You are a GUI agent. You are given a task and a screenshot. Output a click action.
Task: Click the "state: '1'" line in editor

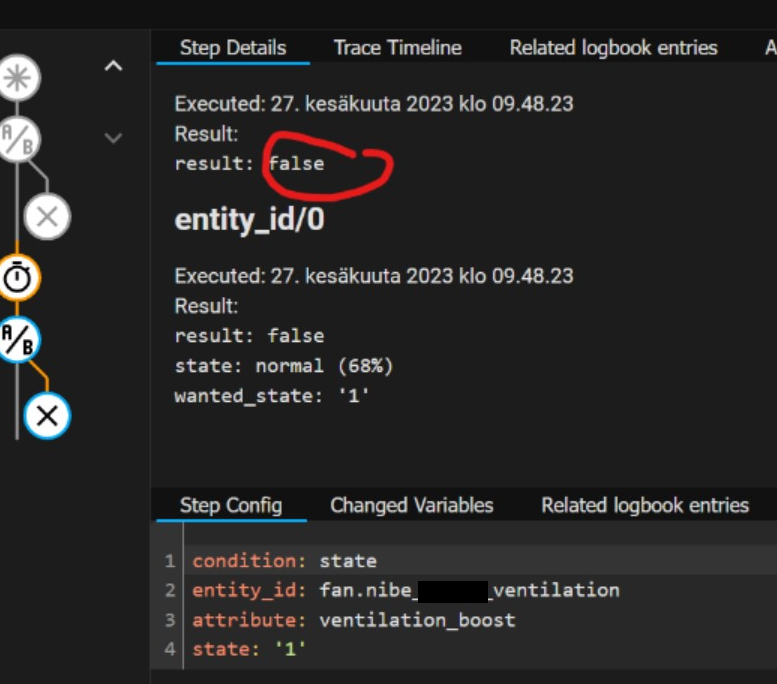point(249,649)
